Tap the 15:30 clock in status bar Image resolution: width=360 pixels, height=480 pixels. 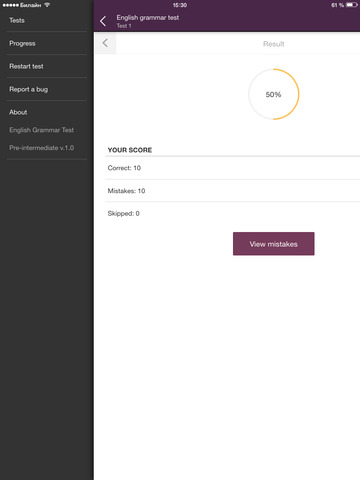pos(180,5)
